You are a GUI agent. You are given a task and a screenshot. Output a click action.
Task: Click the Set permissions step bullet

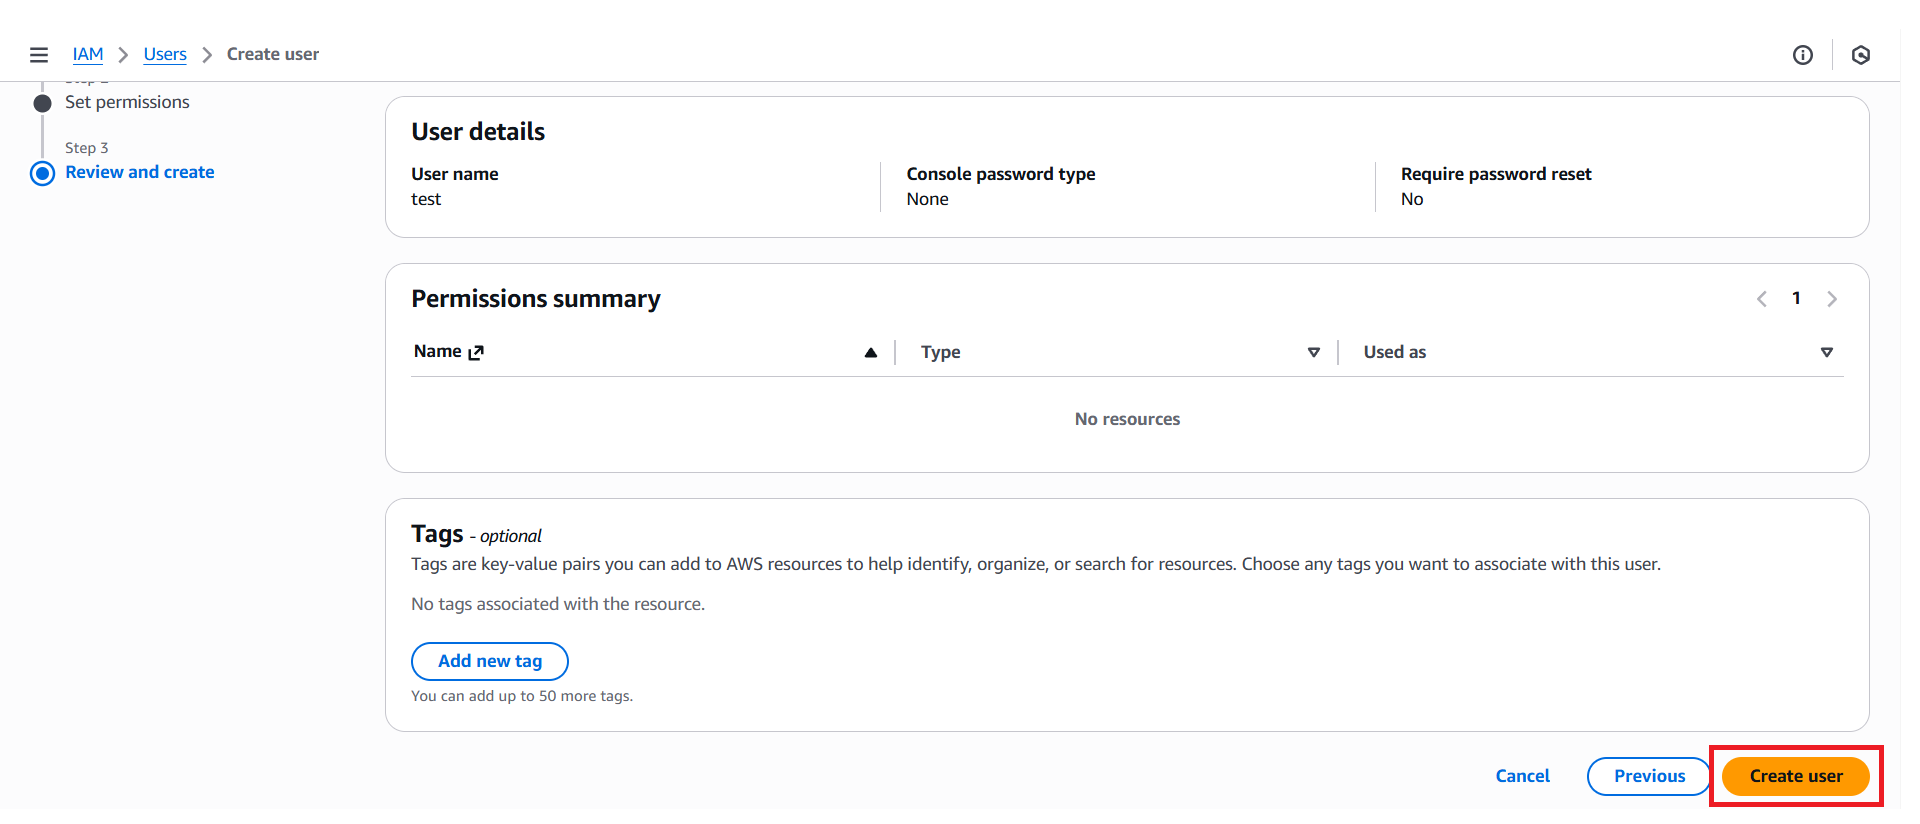42,103
